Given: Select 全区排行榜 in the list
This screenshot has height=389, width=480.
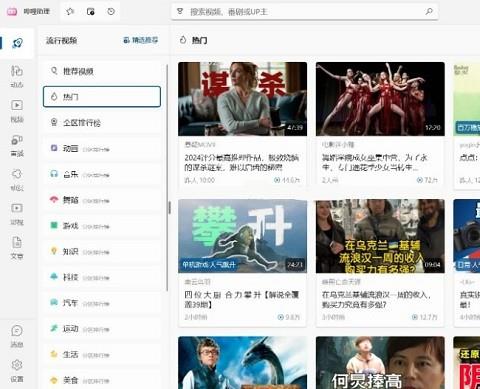Looking at the screenshot, I should [102, 123].
